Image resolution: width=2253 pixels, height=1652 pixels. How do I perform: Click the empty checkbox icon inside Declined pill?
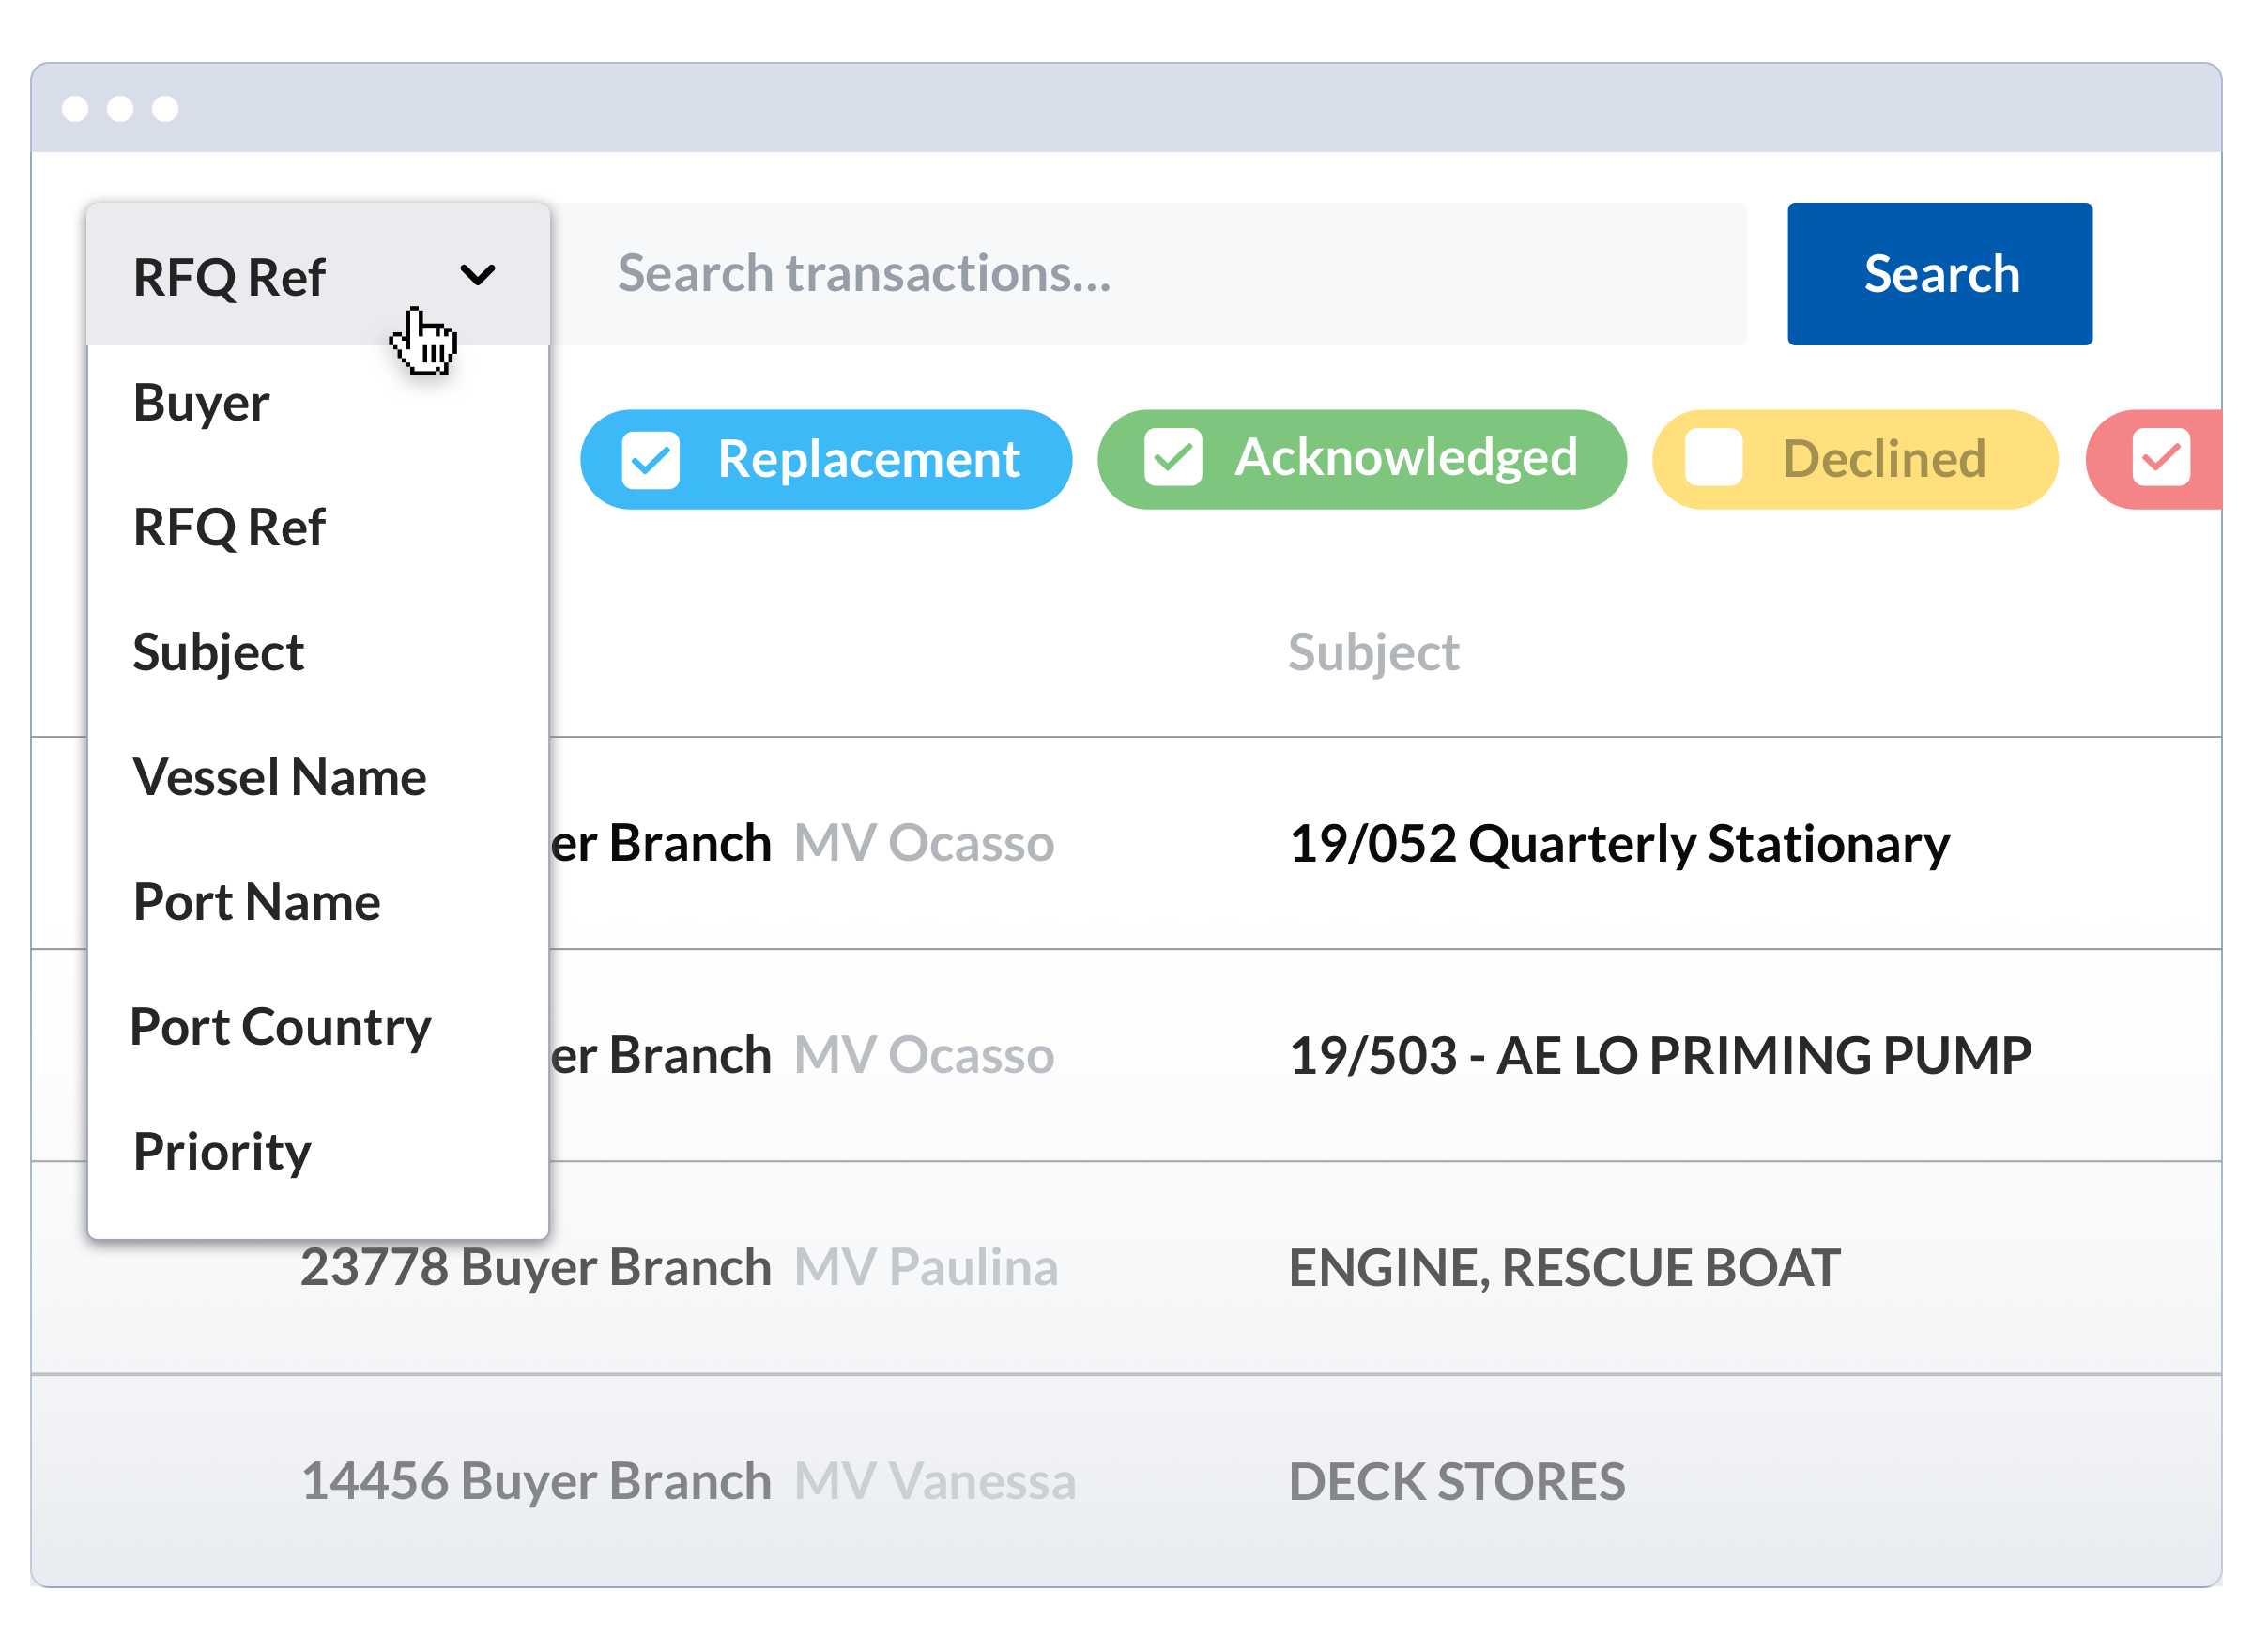(x=1714, y=459)
